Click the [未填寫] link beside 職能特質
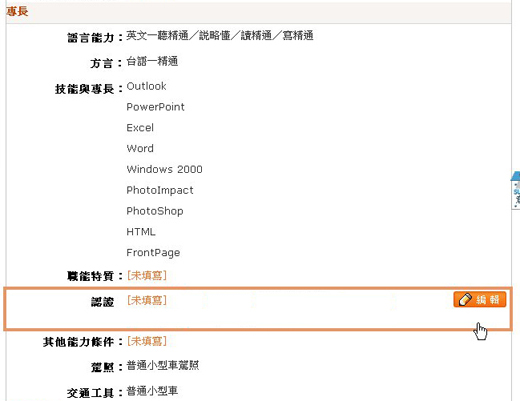This screenshot has width=520, height=401. (147, 275)
